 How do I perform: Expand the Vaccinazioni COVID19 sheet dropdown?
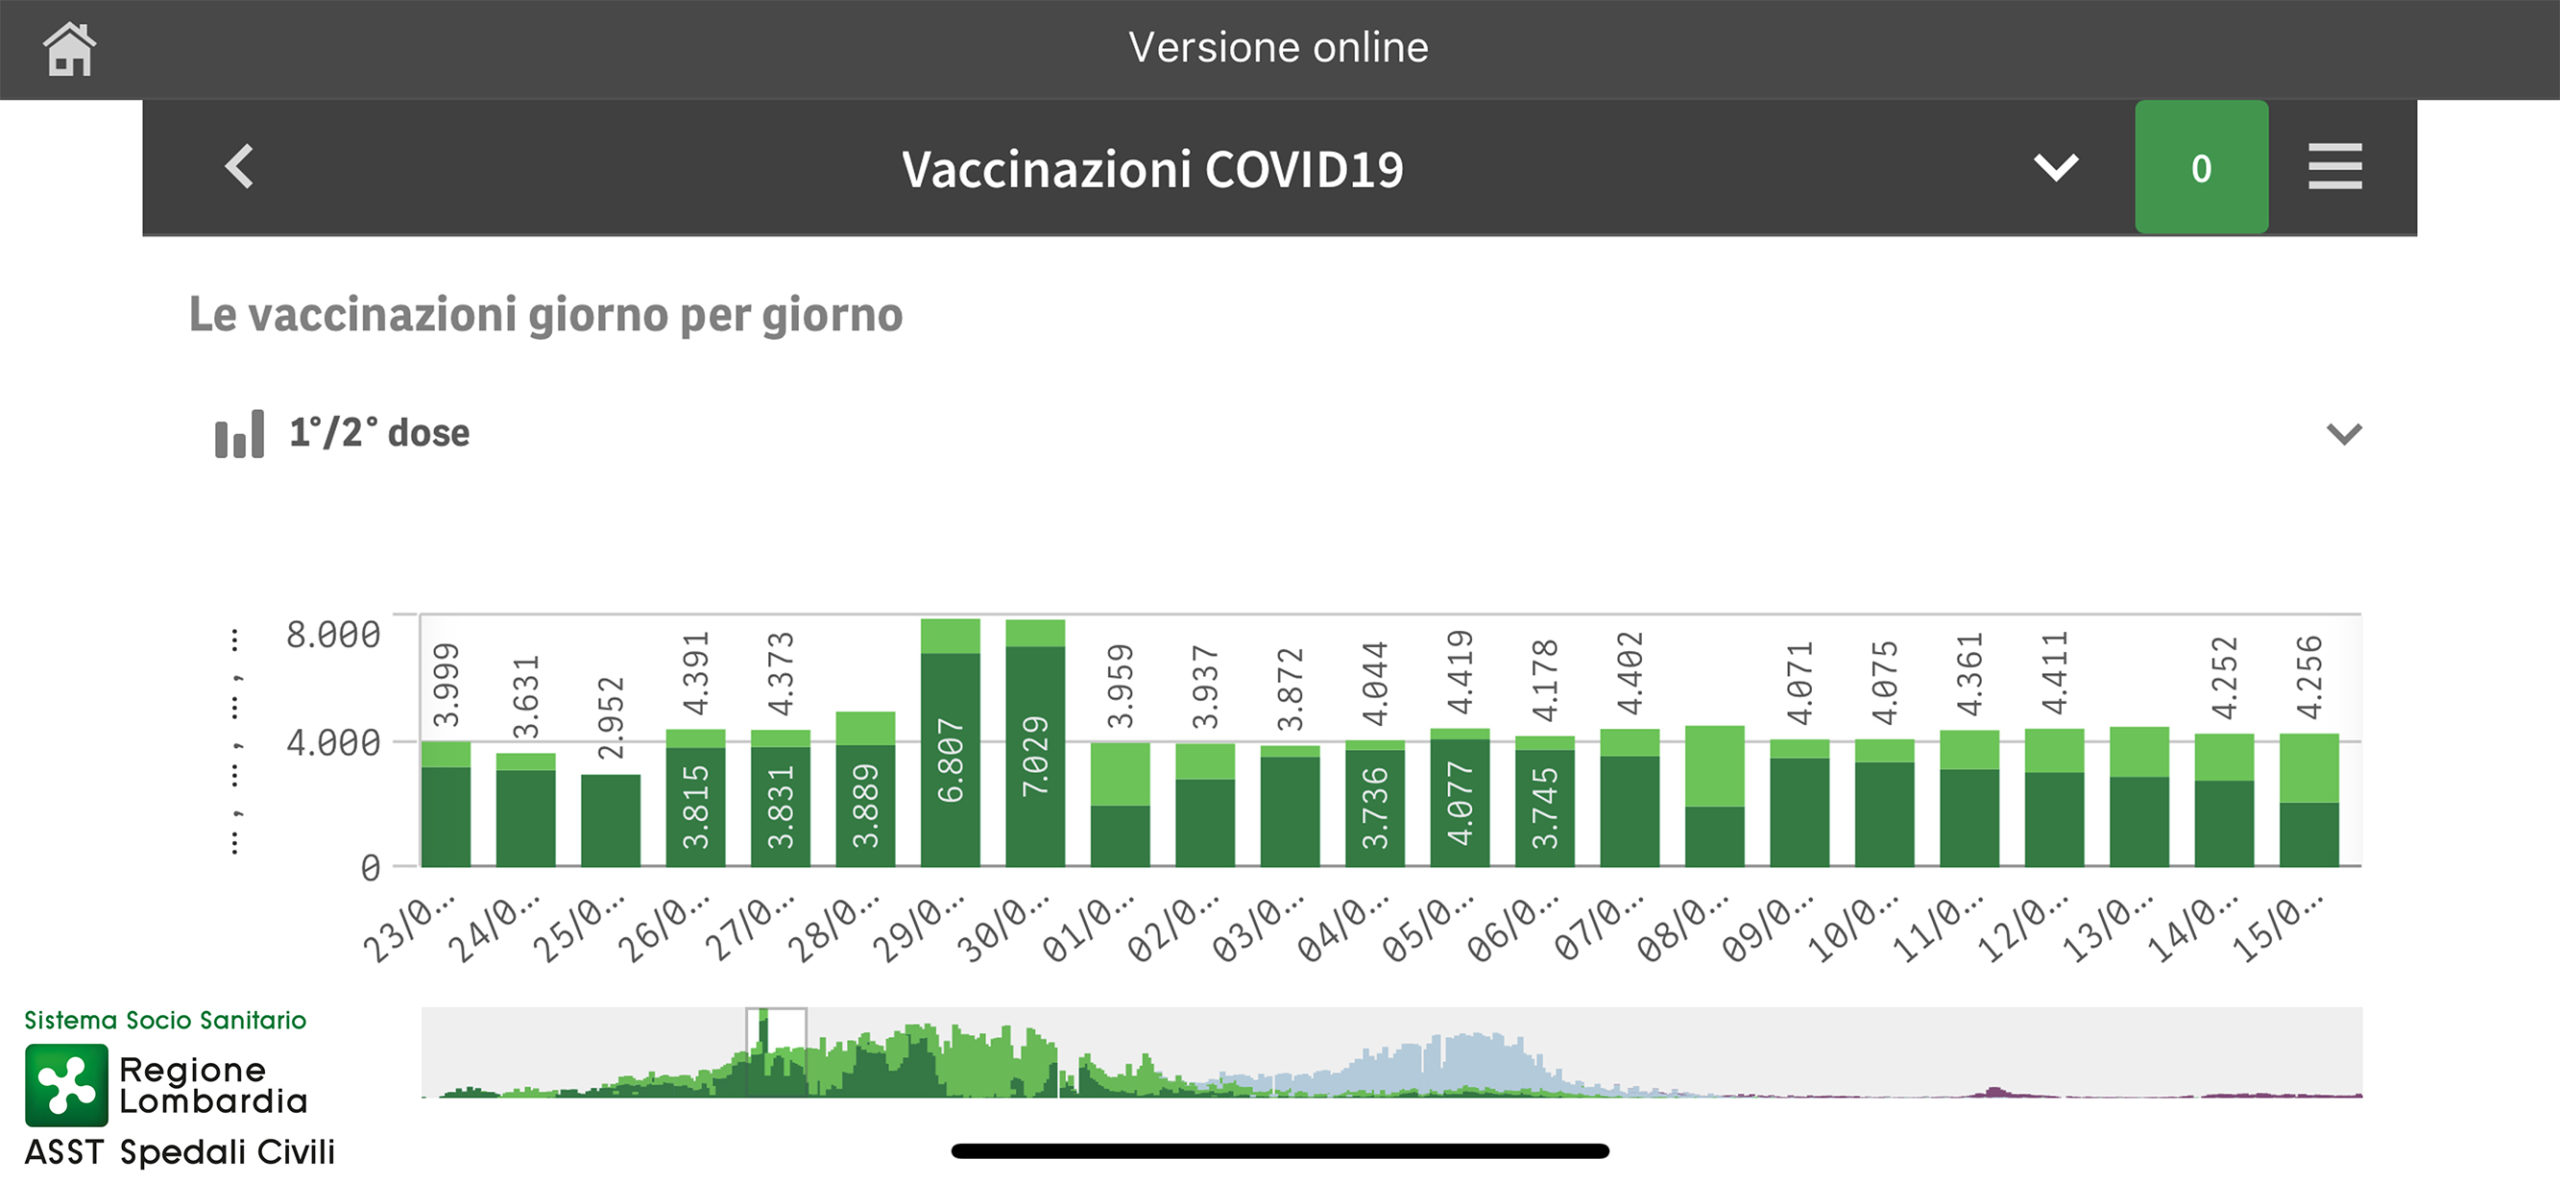(2056, 167)
